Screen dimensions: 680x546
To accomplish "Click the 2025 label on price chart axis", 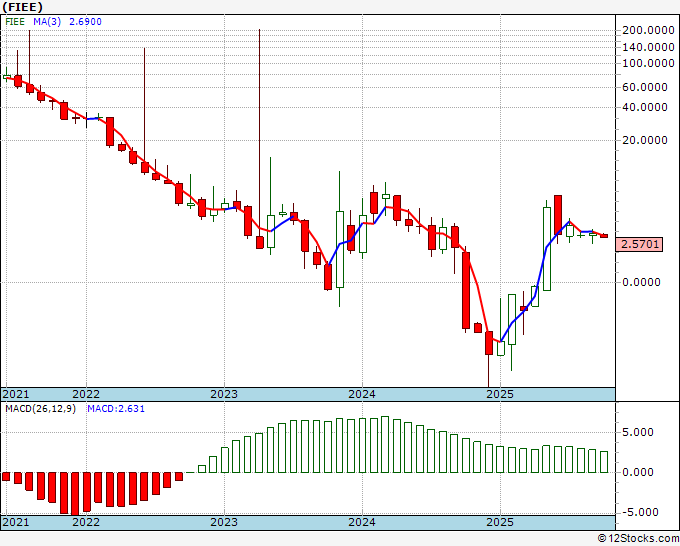I will coord(500,394).
